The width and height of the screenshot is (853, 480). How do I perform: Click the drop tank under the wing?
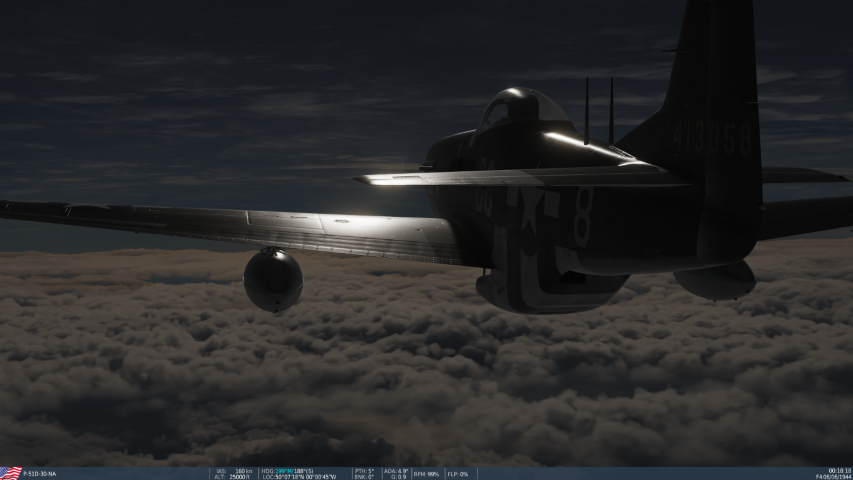[273, 279]
